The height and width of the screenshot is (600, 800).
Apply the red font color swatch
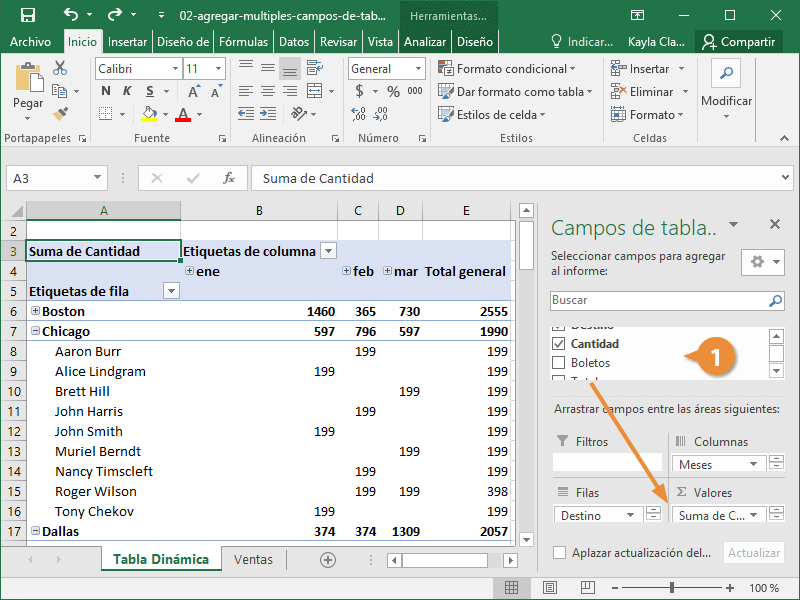pyautogui.click(x=183, y=114)
